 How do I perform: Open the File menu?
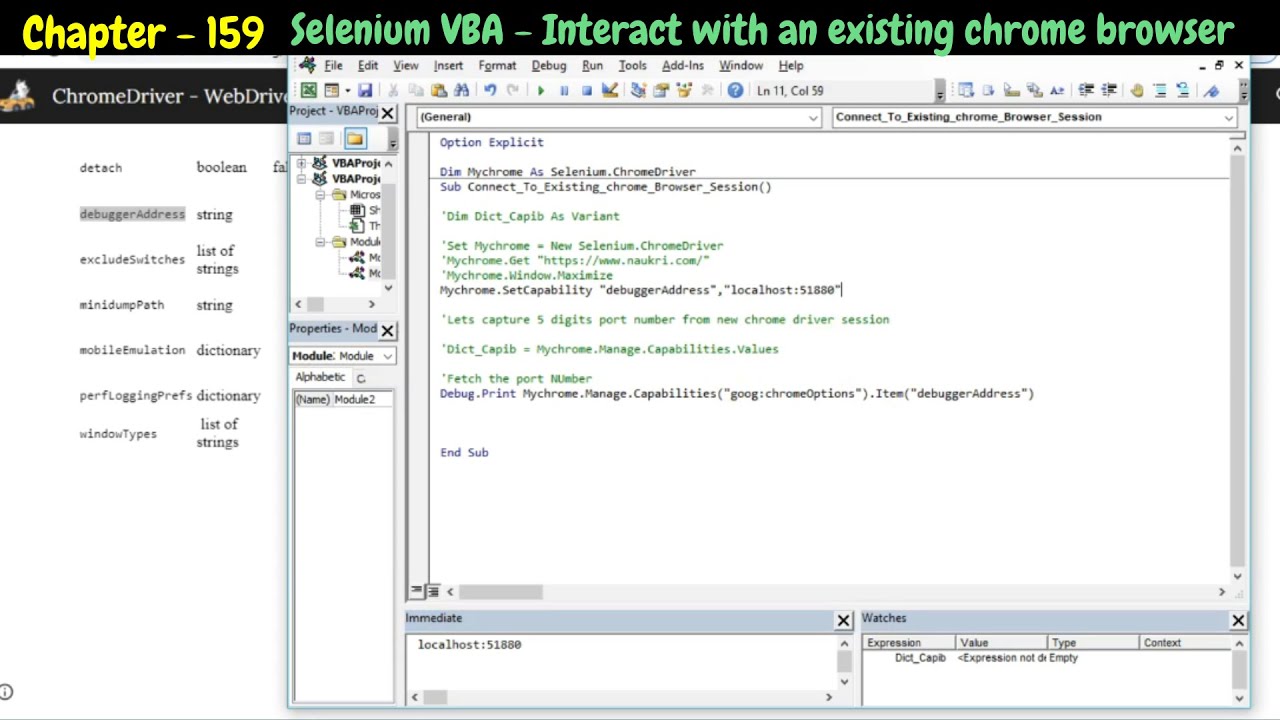click(333, 66)
